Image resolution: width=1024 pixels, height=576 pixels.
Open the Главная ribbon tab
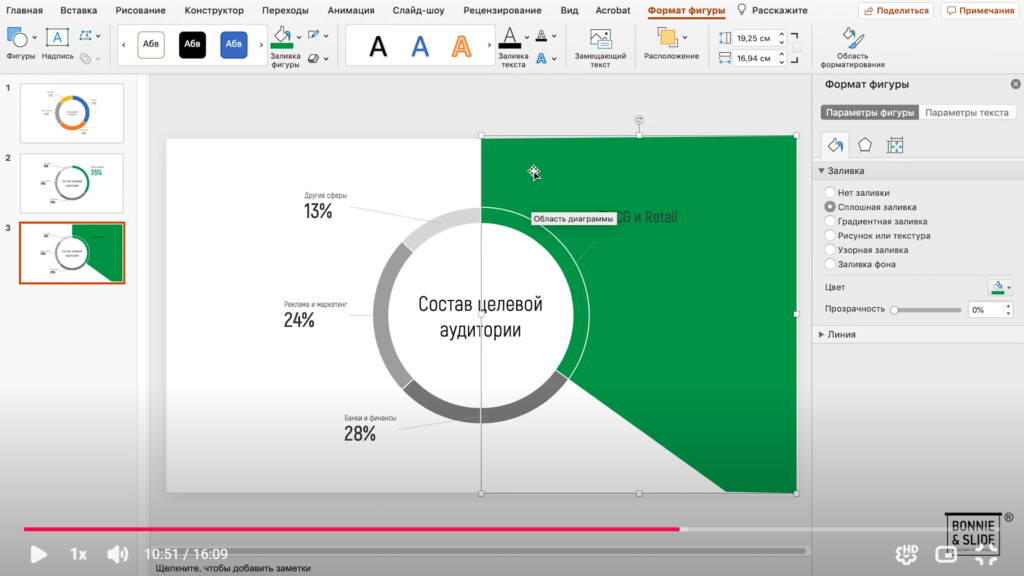pyautogui.click(x=24, y=10)
